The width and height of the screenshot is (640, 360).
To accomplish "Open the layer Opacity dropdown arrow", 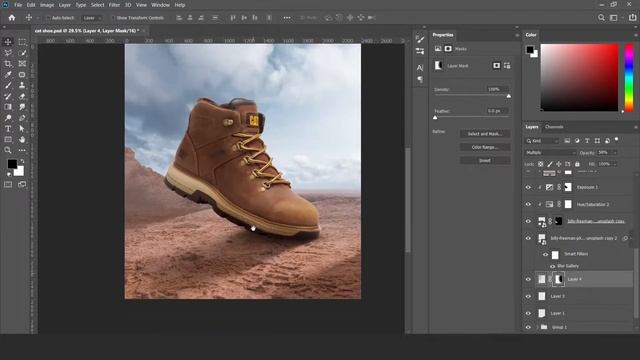I will pos(615,153).
